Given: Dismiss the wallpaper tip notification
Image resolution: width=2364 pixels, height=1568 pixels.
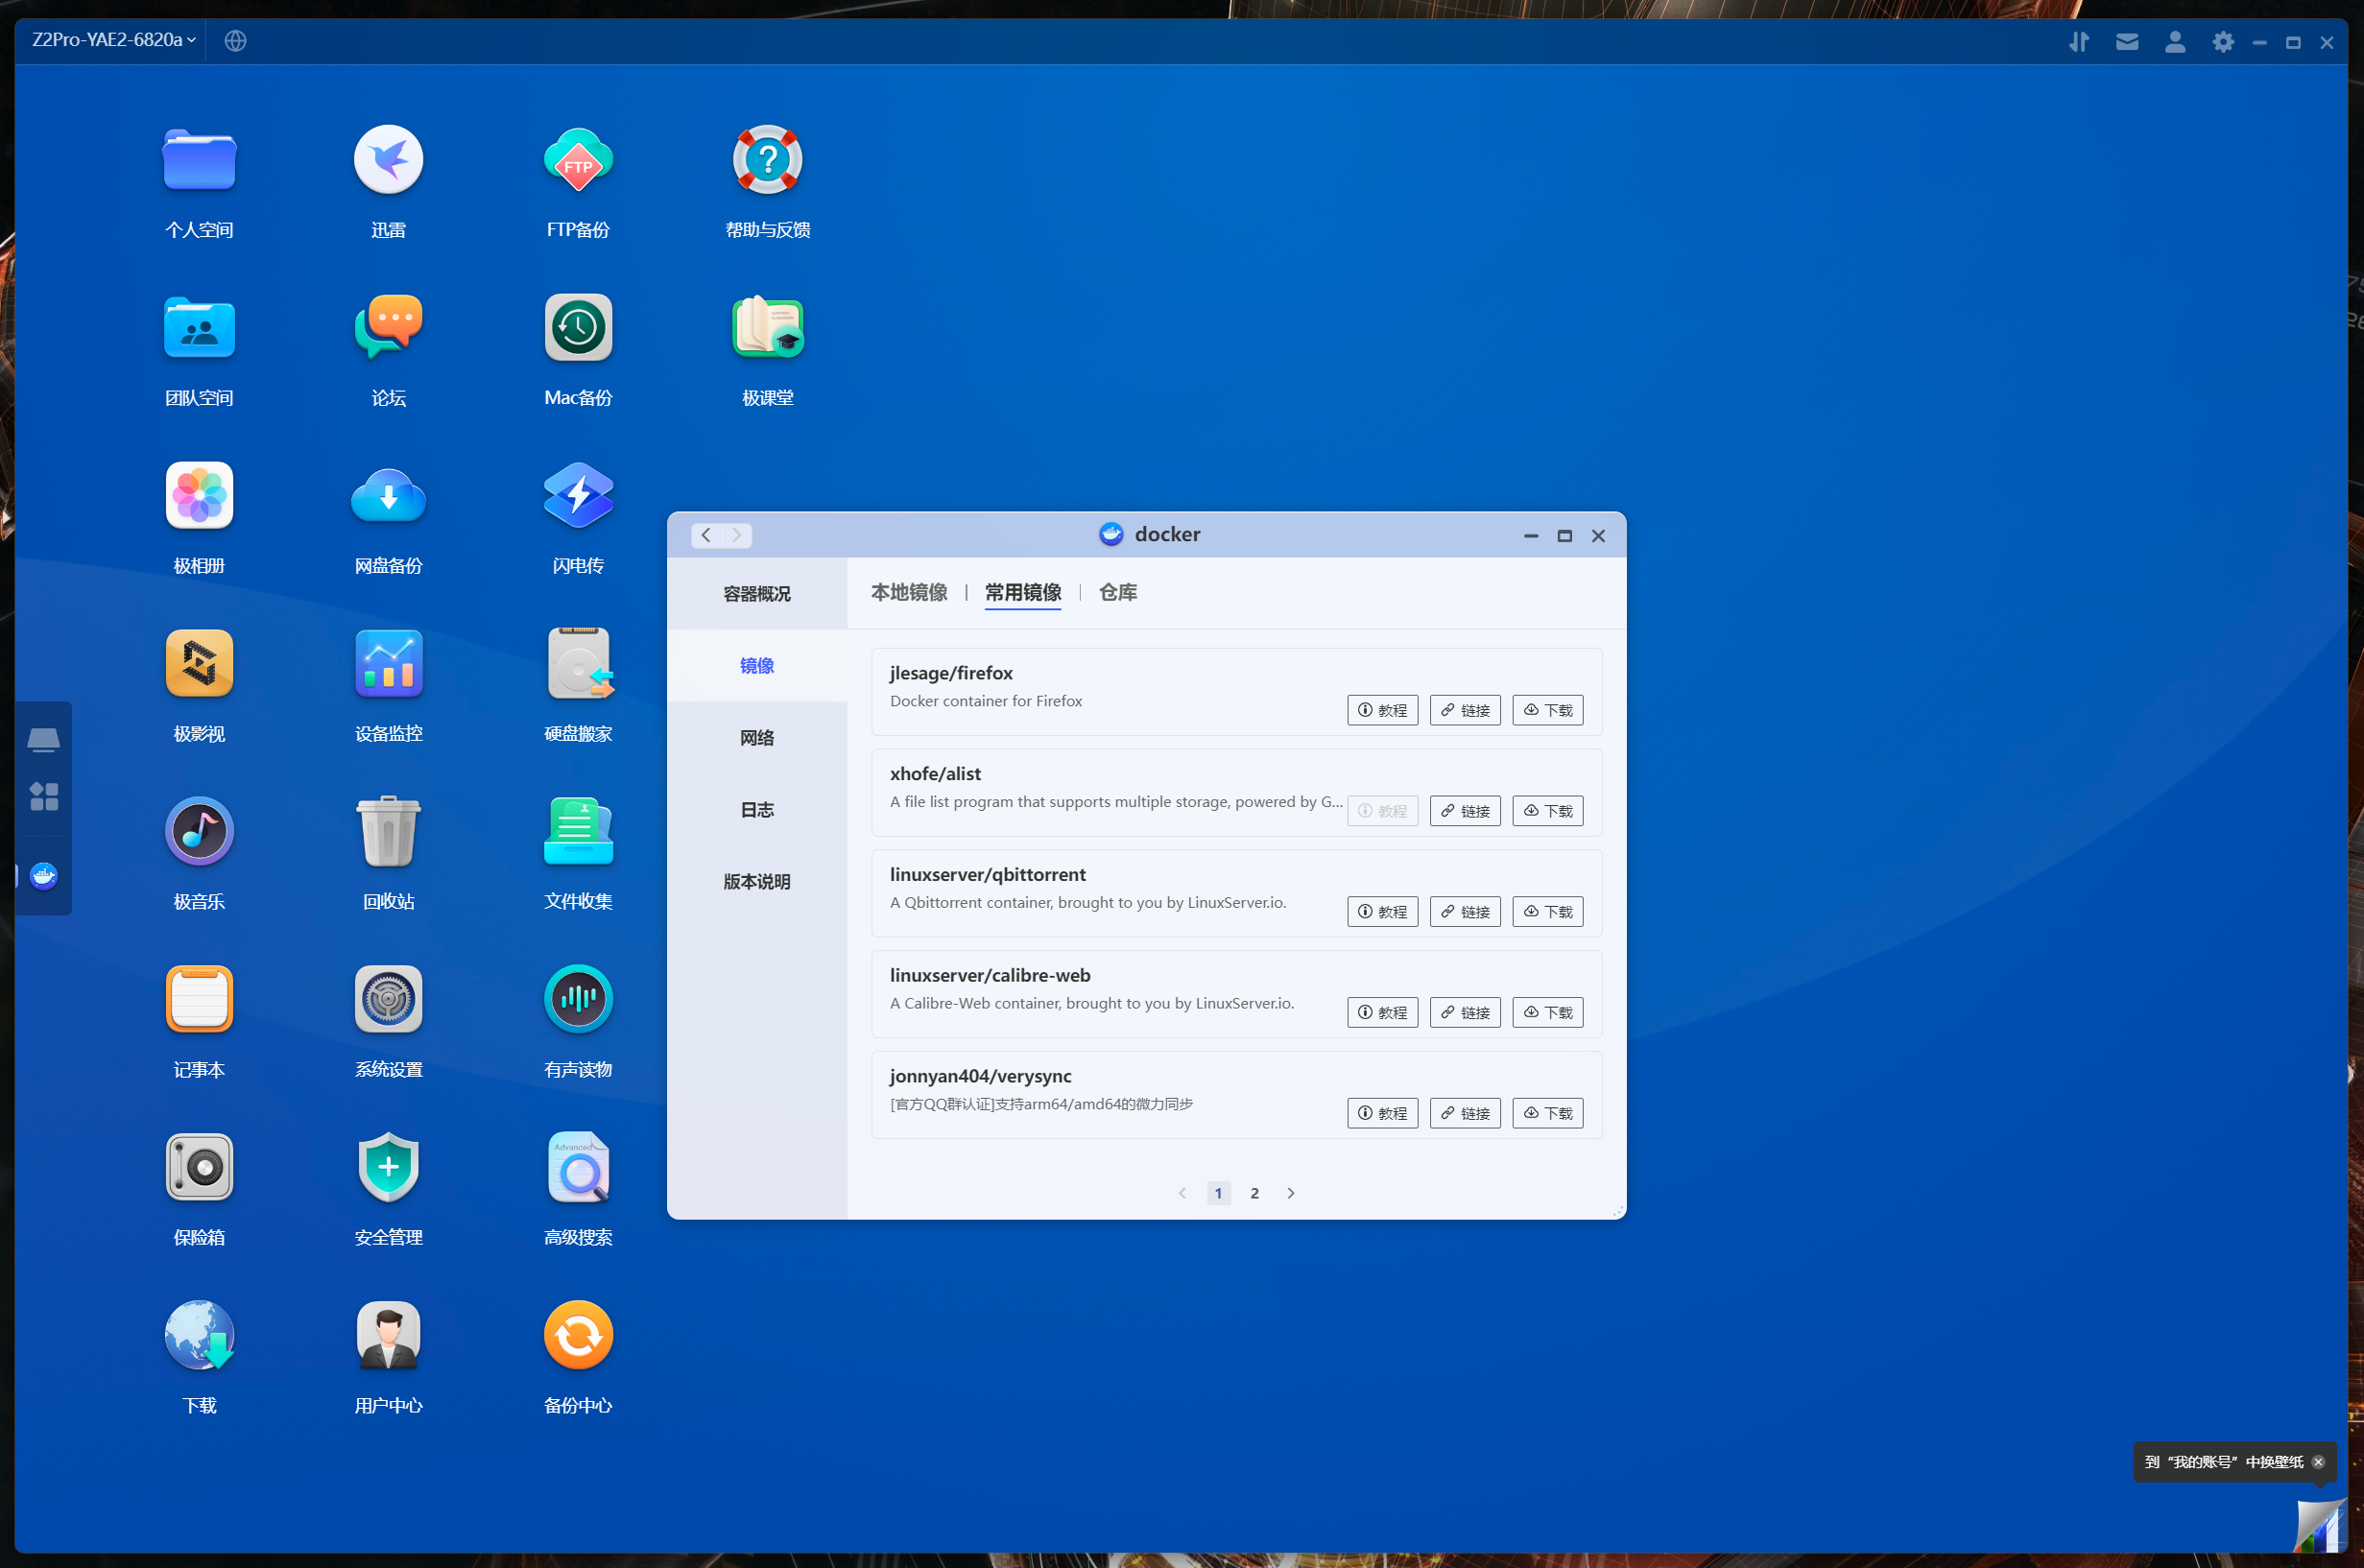Looking at the screenshot, I should pos(2318,1462).
